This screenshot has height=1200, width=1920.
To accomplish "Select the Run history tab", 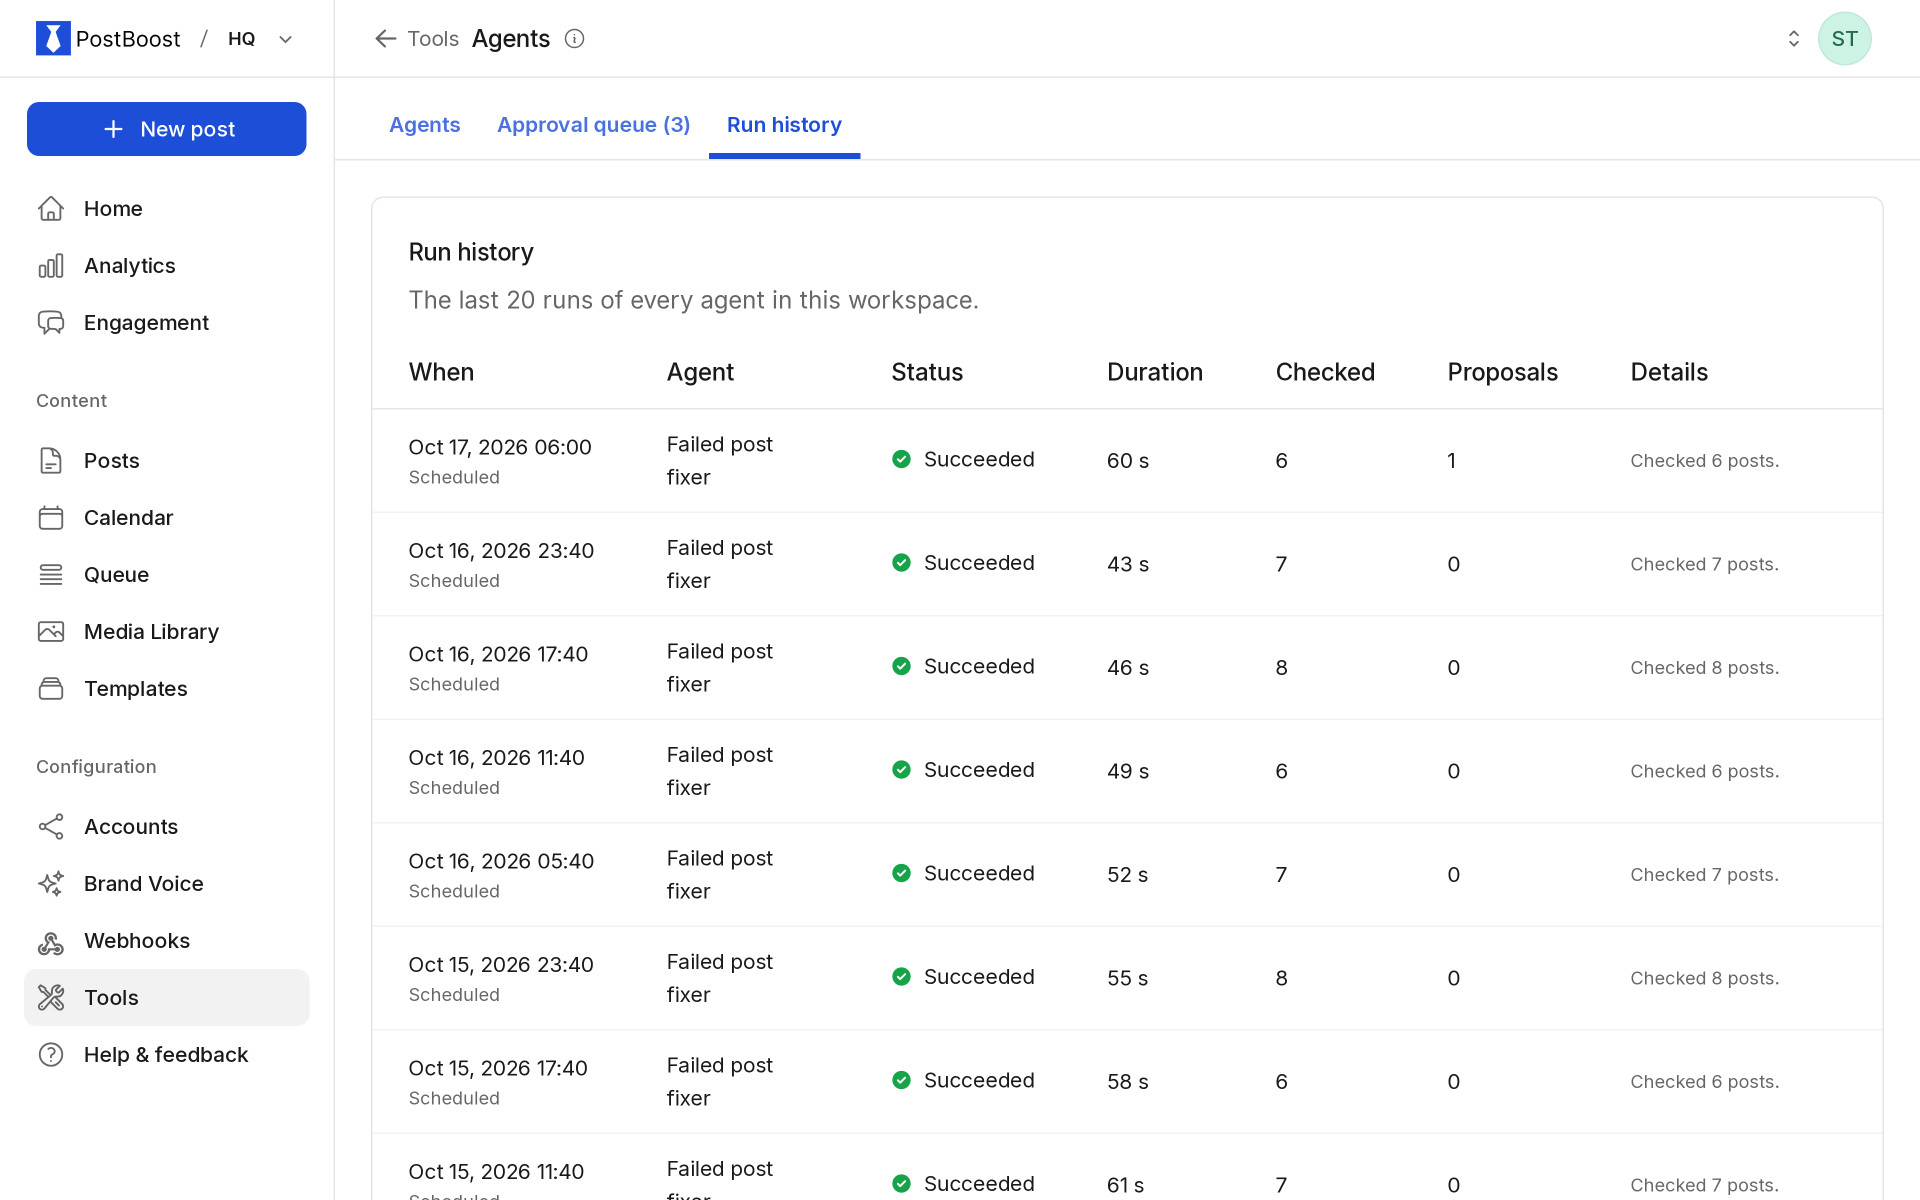I will 784,125.
